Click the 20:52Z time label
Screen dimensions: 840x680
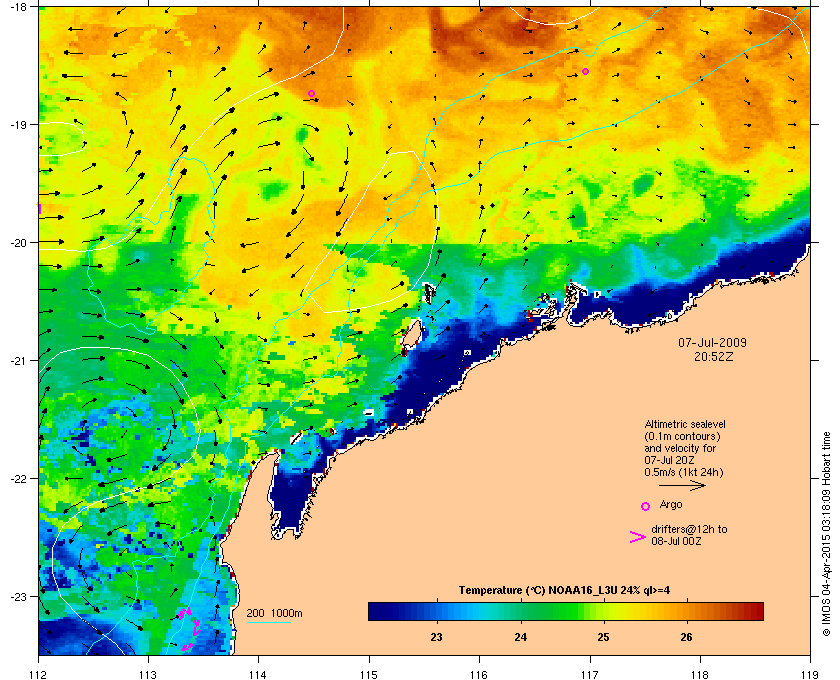click(714, 356)
